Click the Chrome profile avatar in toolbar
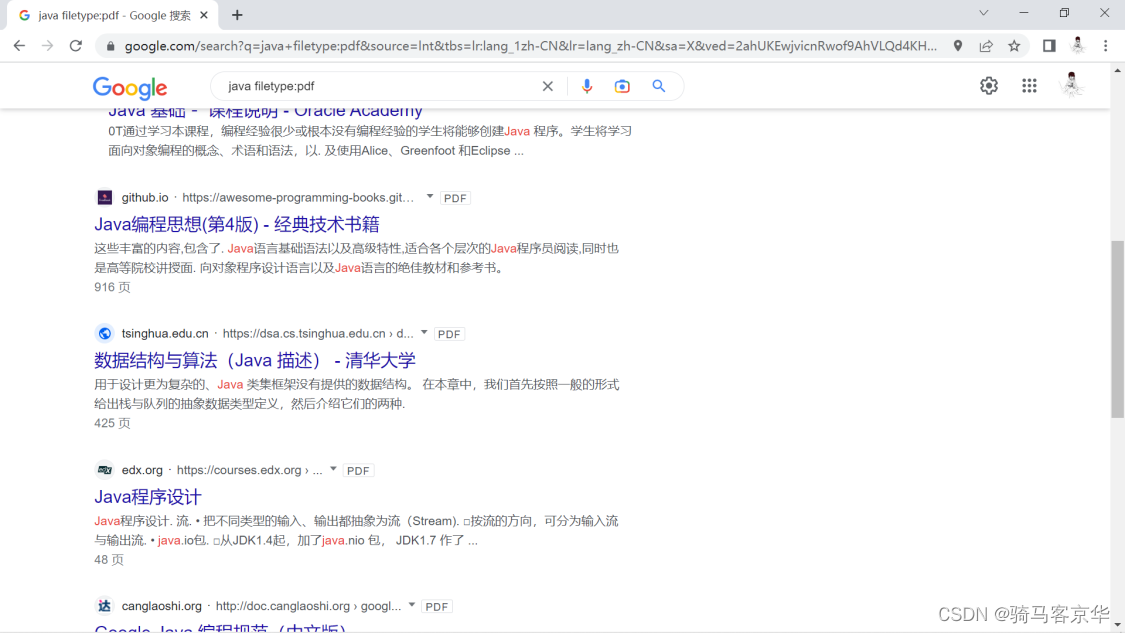 click(x=1078, y=46)
